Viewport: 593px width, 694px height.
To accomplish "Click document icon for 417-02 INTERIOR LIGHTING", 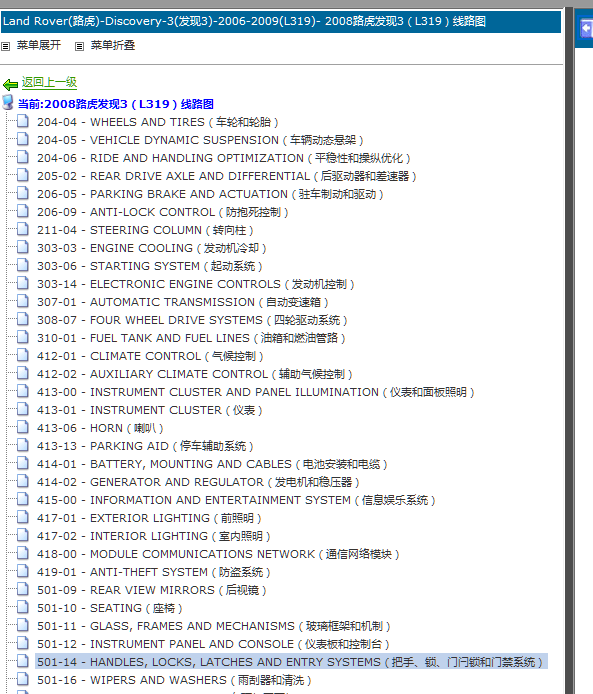I will [x=23, y=535].
